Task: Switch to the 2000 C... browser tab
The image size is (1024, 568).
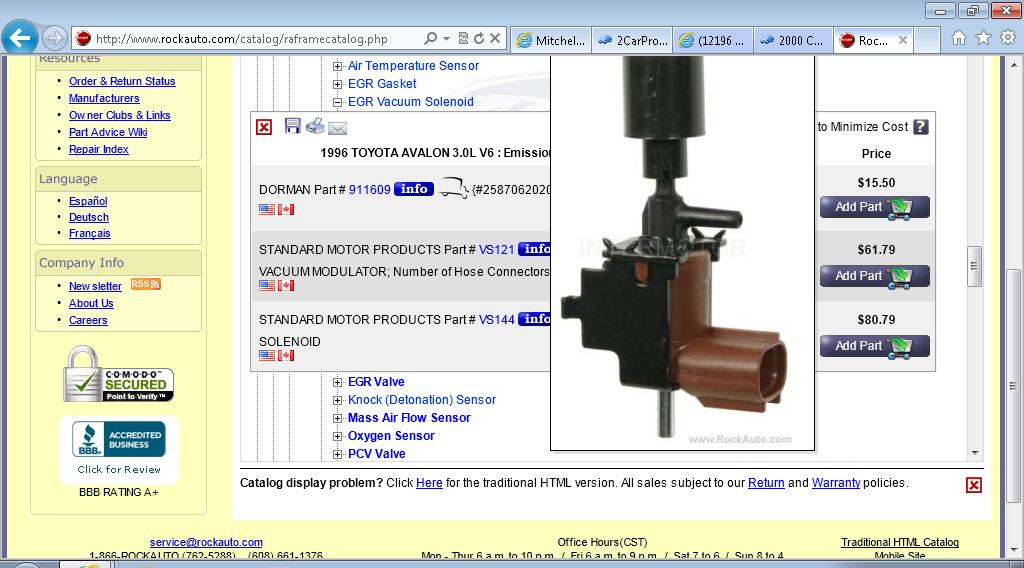Action: click(793, 40)
